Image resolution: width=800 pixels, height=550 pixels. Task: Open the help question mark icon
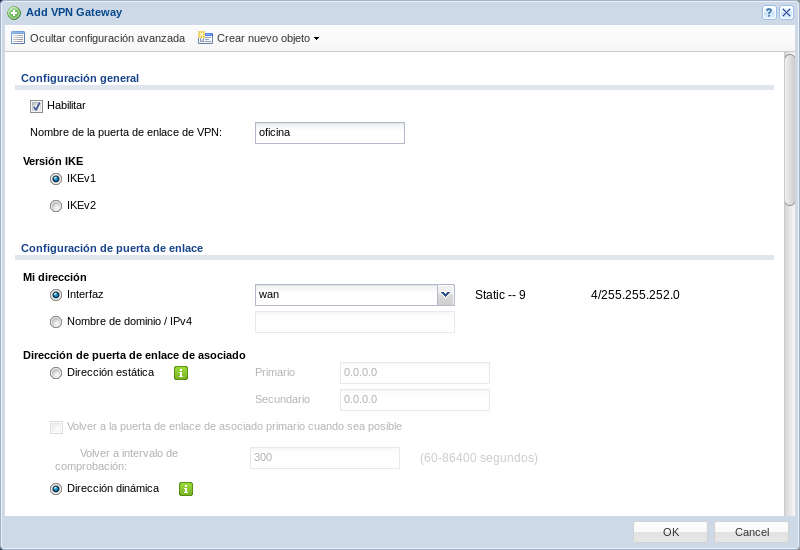[769, 13]
